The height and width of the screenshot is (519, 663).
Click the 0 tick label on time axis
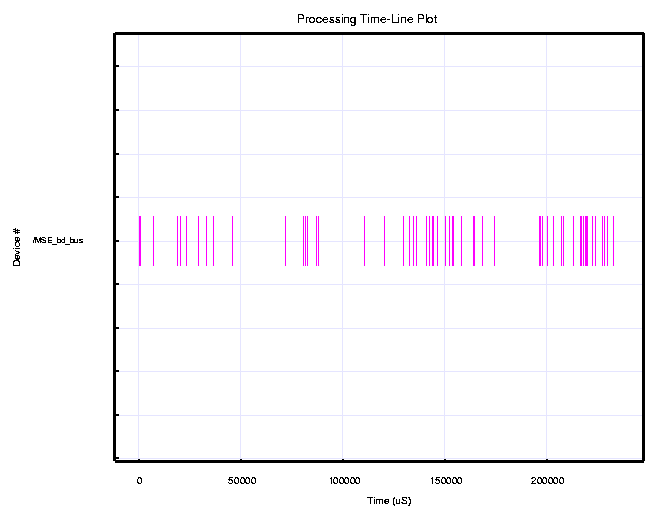[x=139, y=481]
